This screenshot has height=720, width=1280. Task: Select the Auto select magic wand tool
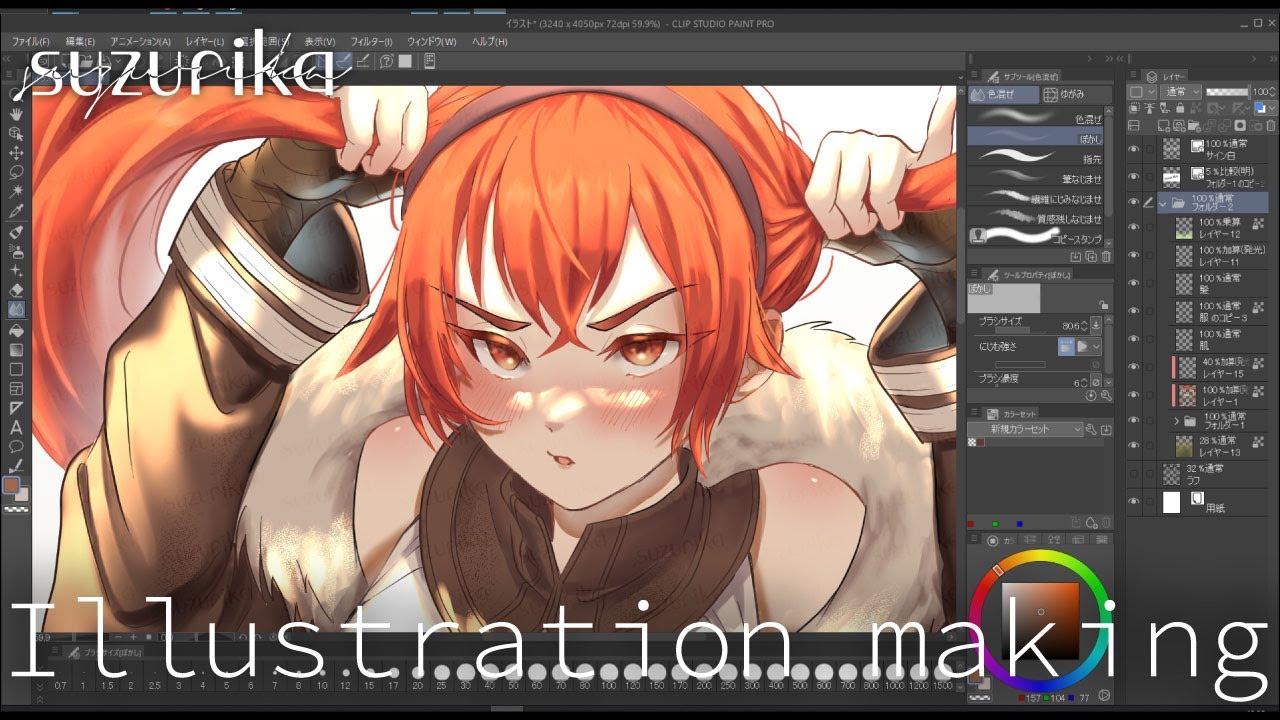(x=16, y=192)
